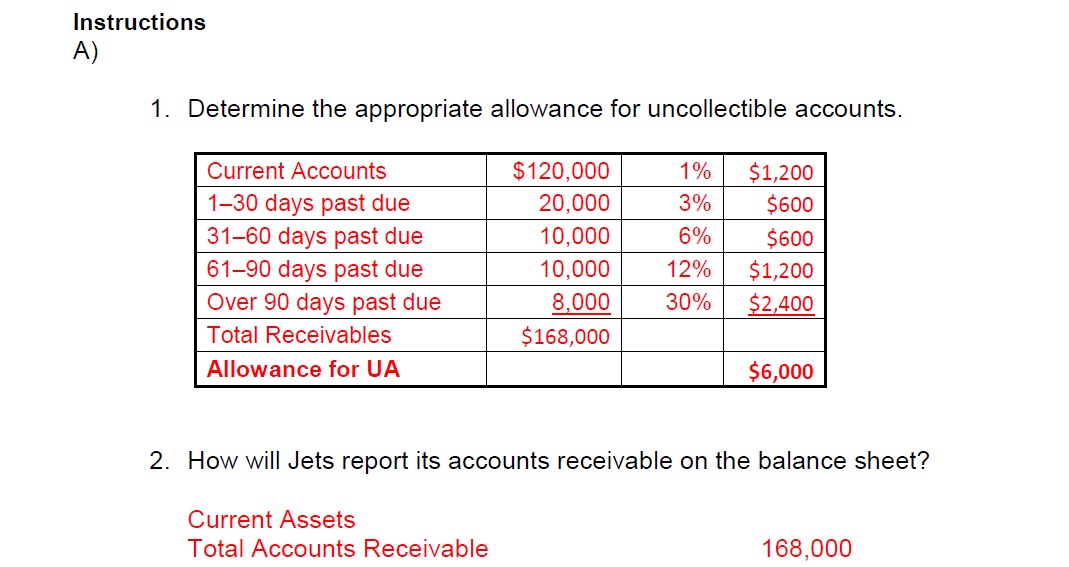Select the "31–60 days past due" cell

click(314, 237)
